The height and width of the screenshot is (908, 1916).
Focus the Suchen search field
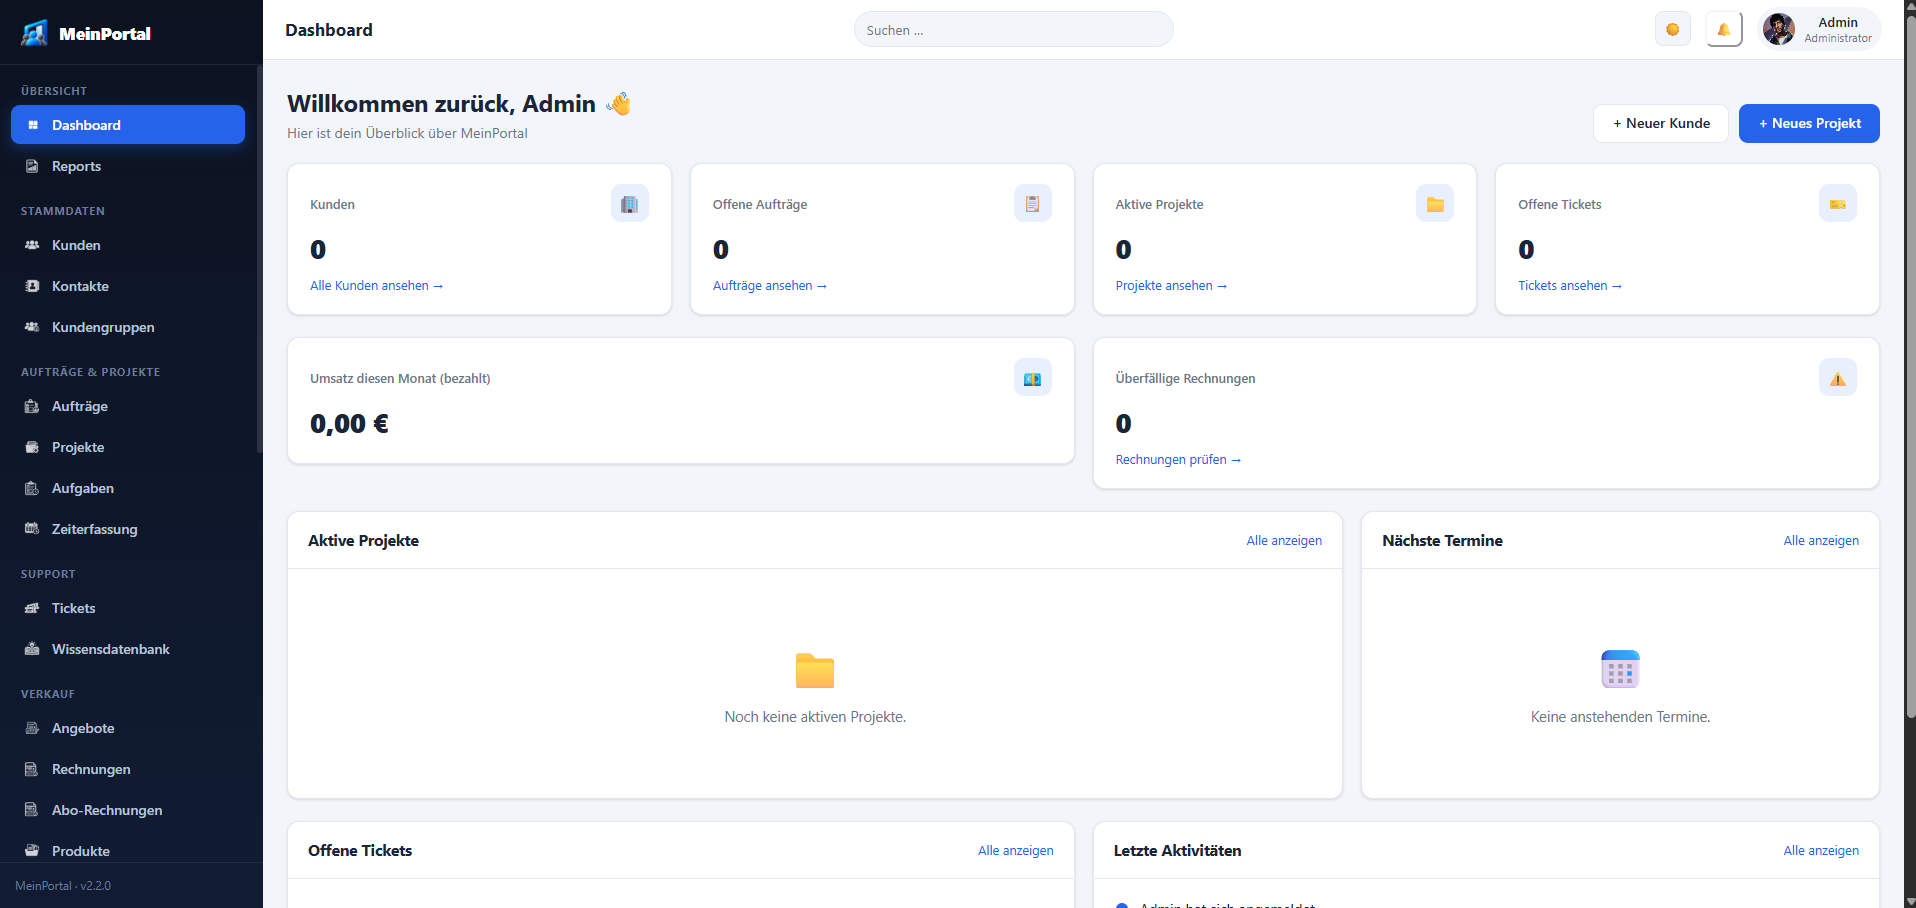pos(1013,30)
